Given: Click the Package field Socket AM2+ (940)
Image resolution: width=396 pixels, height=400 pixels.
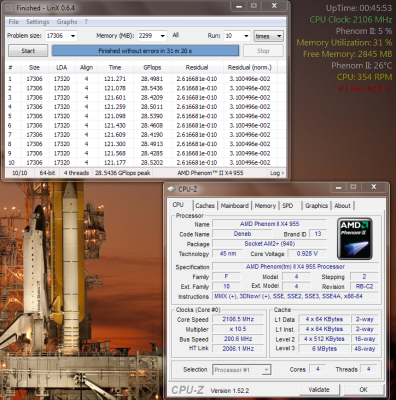Looking at the screenshot, I should point(269,244).
